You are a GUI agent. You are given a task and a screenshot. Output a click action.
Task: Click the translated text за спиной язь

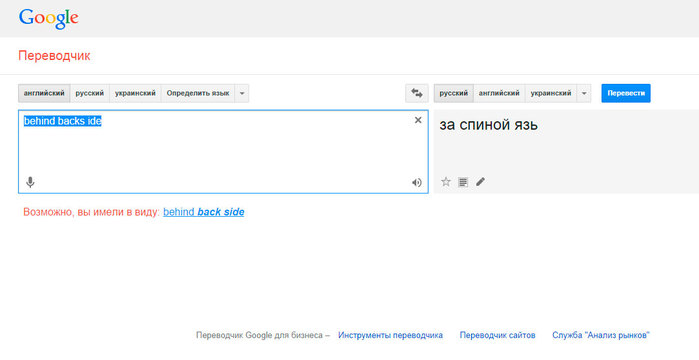coord(489,125)
